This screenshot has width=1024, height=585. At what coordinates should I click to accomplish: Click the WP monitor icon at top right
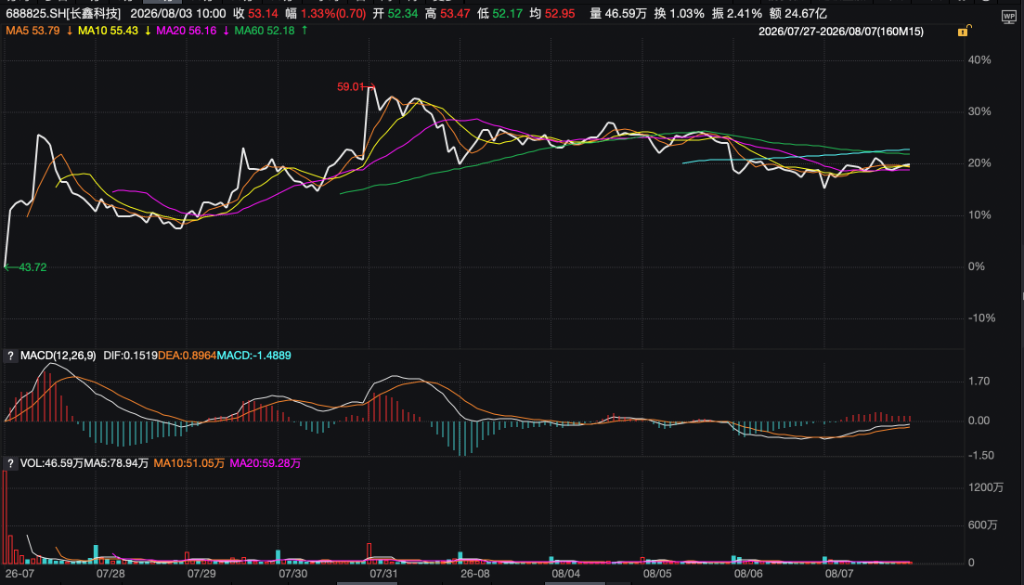click(1008, 17)
